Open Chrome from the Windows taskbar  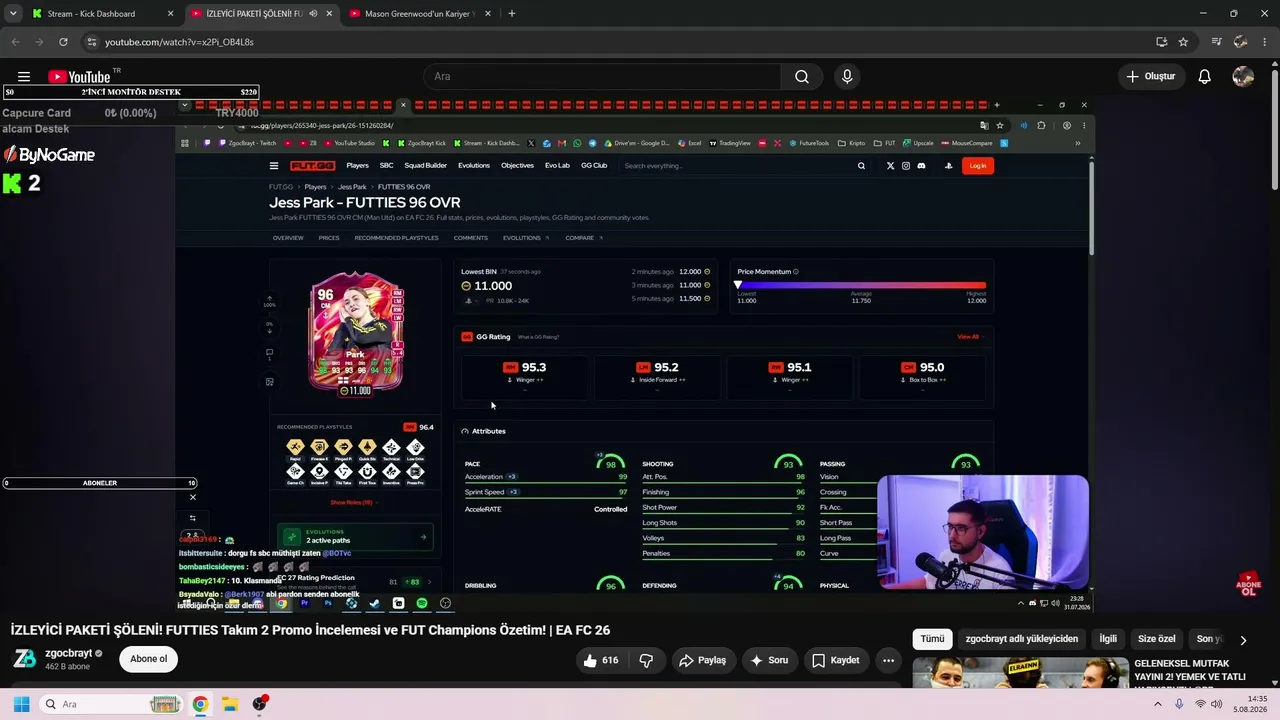coord(200,704)
